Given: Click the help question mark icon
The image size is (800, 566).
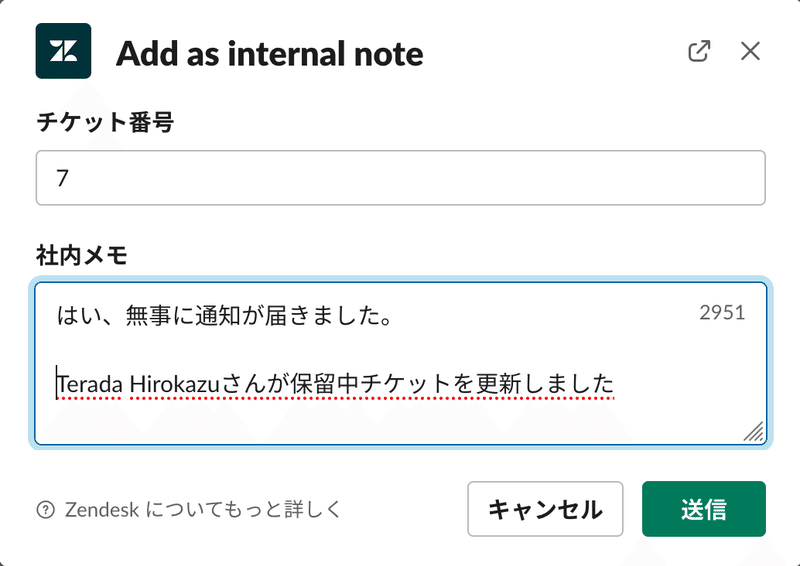Looking at the screenshot, I should [45, 509].
